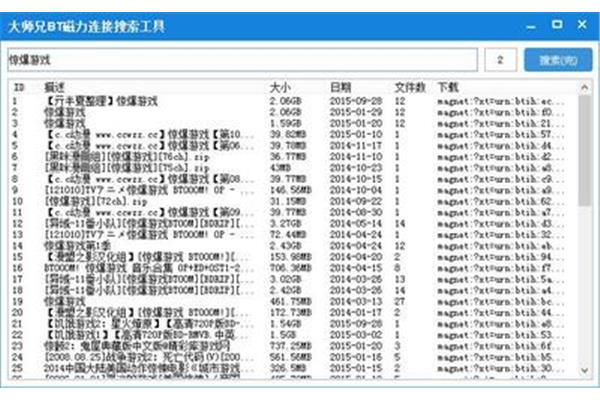Click the 2014-10-15 date cell
The height and width of the screenshot is (400, 600).
click(x=356, y=179)
